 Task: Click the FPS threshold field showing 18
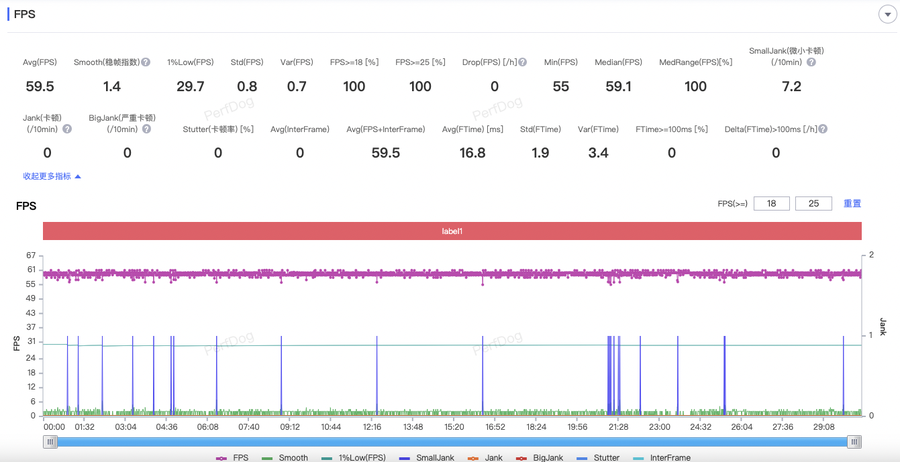pyautogui.click(x=771, y=203)
